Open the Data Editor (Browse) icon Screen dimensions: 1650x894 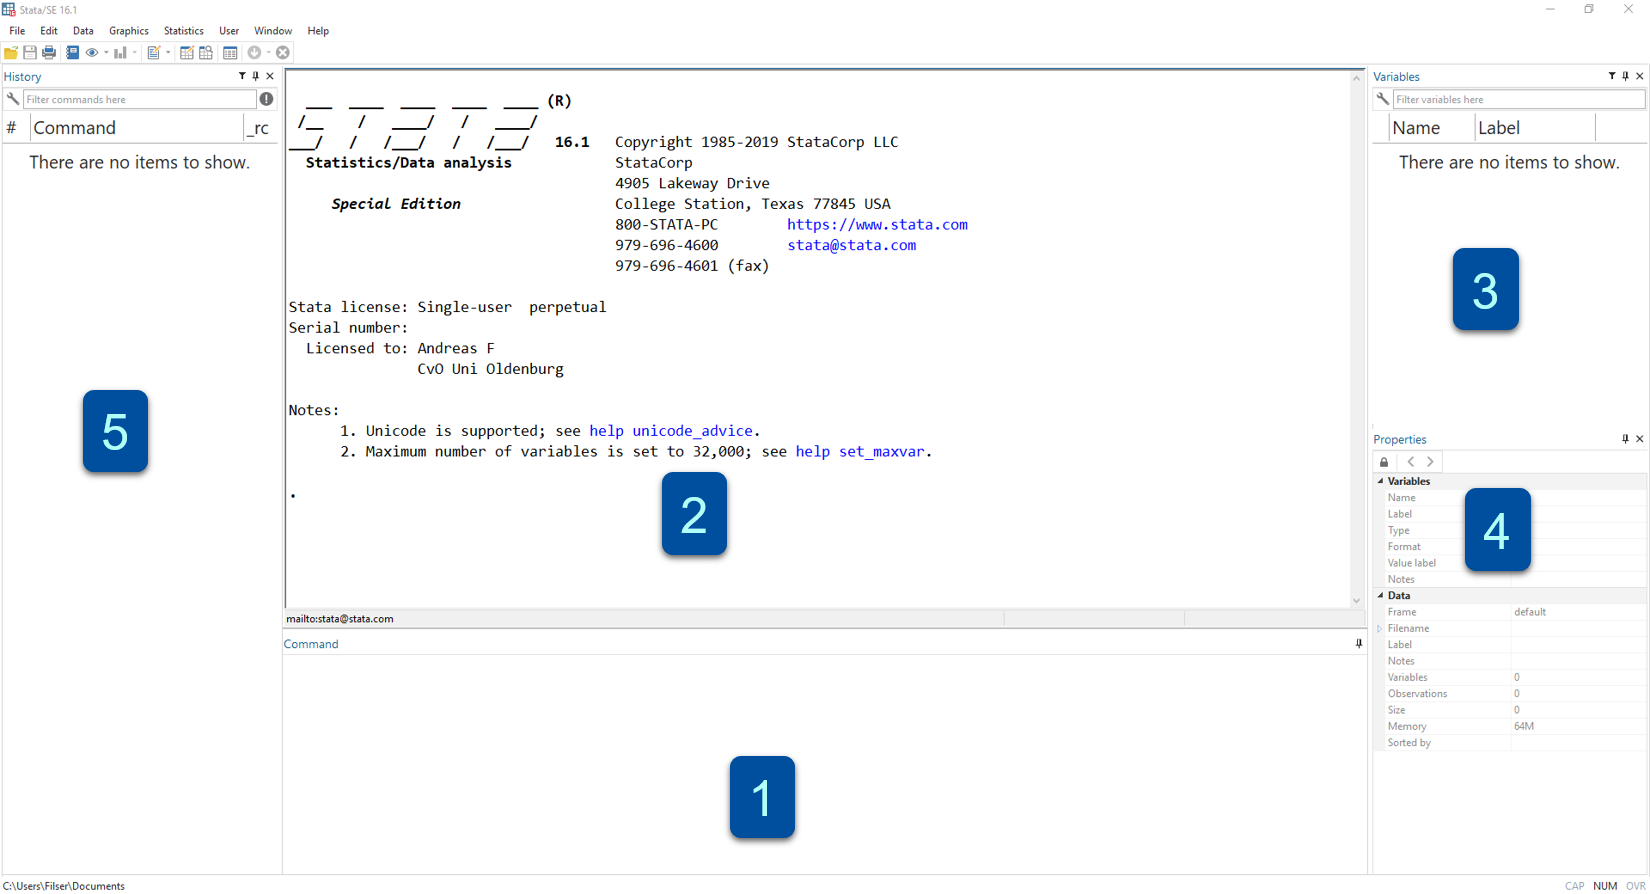pyautogui.click(x=206, y=52)
